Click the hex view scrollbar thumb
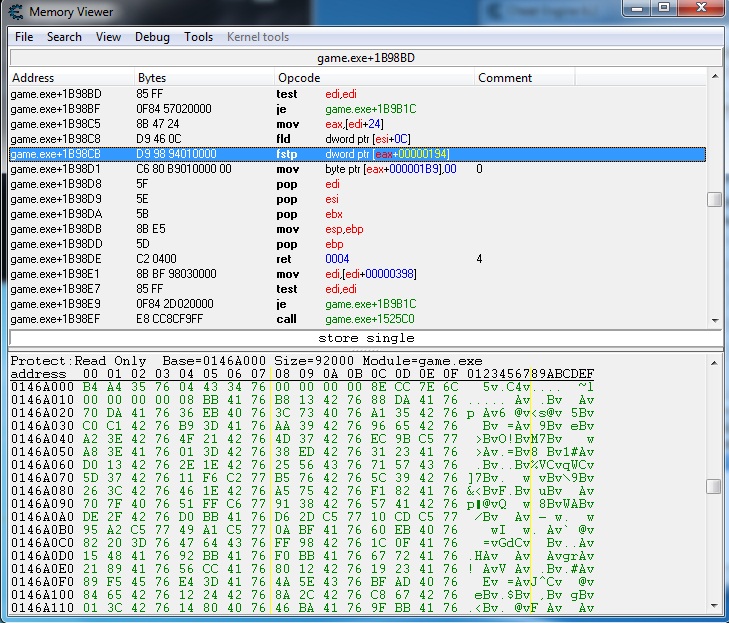 pos(714,487)
